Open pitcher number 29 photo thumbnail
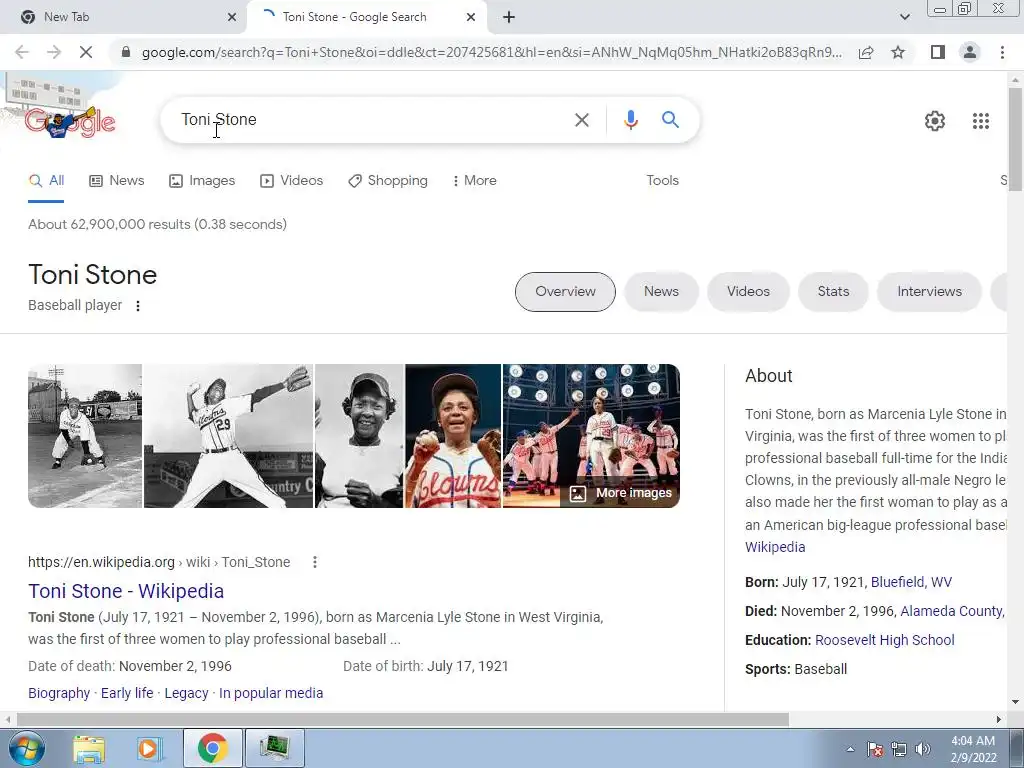Viewport: 1024px width, 768px height. [228, 436]
